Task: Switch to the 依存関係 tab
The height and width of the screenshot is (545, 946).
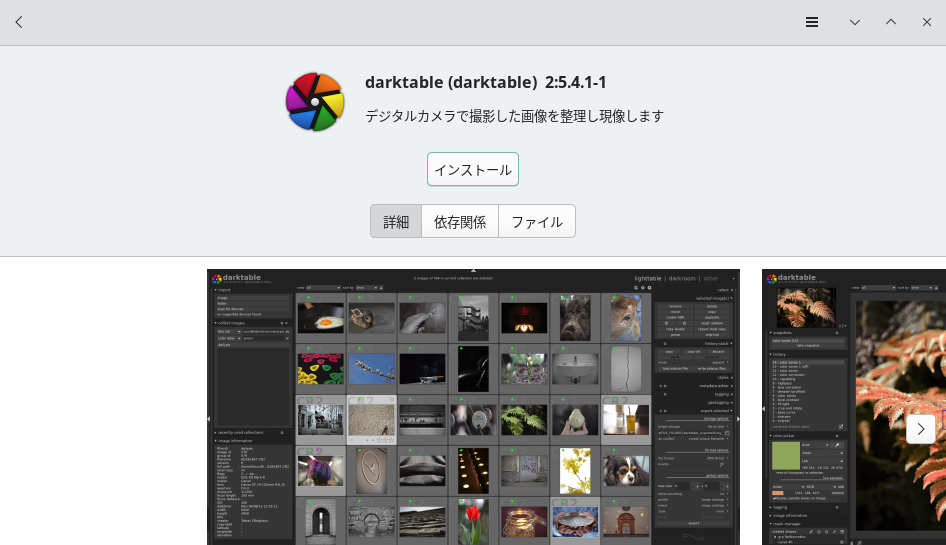Action: coord(460,221)
